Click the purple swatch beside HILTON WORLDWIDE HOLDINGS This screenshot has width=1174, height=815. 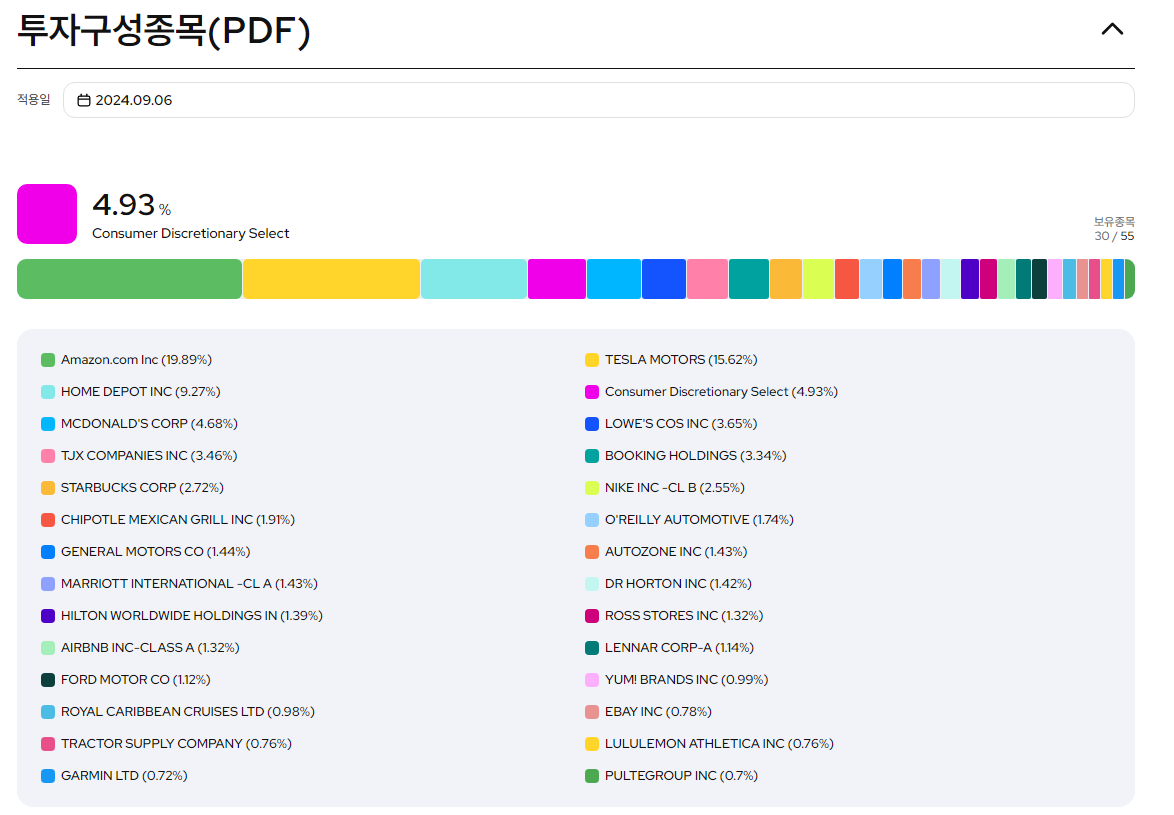pos(48,616)
